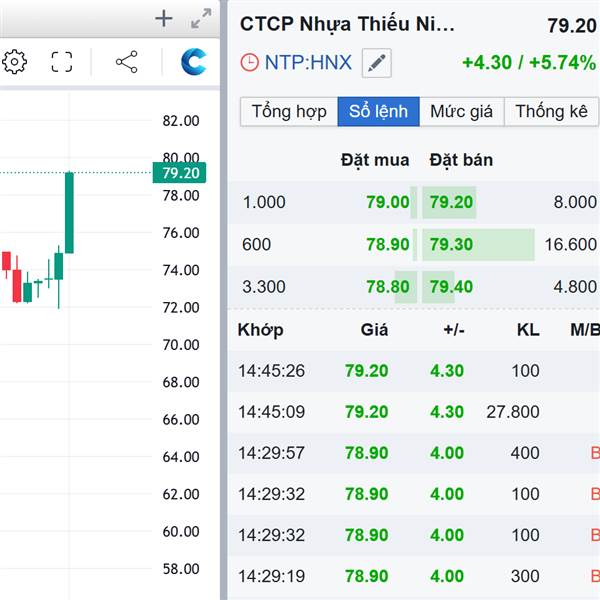Click the red clock icon beside NTP:HNX

pyautogui.click(x=249, y=62)
